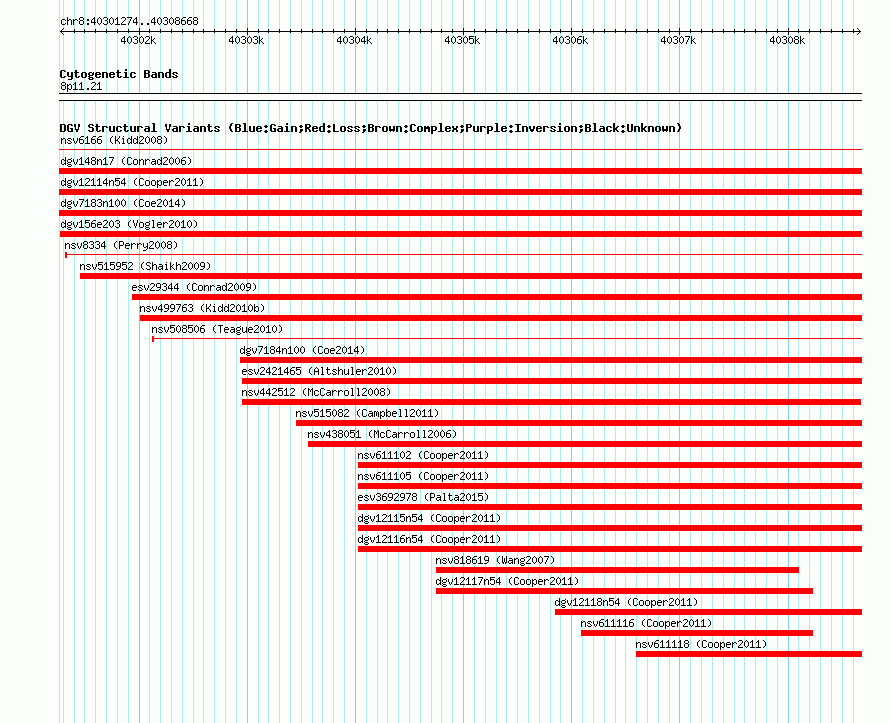Click the 40306k ruler label
Screen dimensions: 890x723
(x=570, y=40)
